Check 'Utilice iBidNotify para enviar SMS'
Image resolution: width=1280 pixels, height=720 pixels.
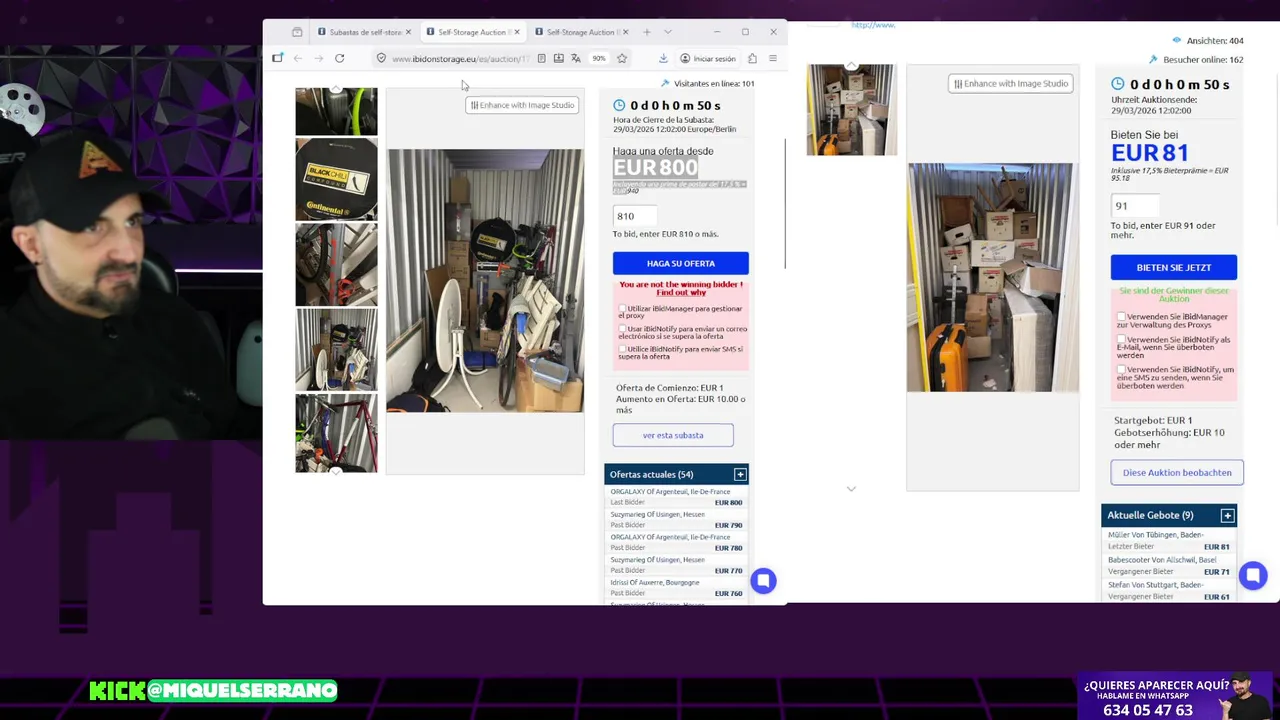tap(622, 348)
